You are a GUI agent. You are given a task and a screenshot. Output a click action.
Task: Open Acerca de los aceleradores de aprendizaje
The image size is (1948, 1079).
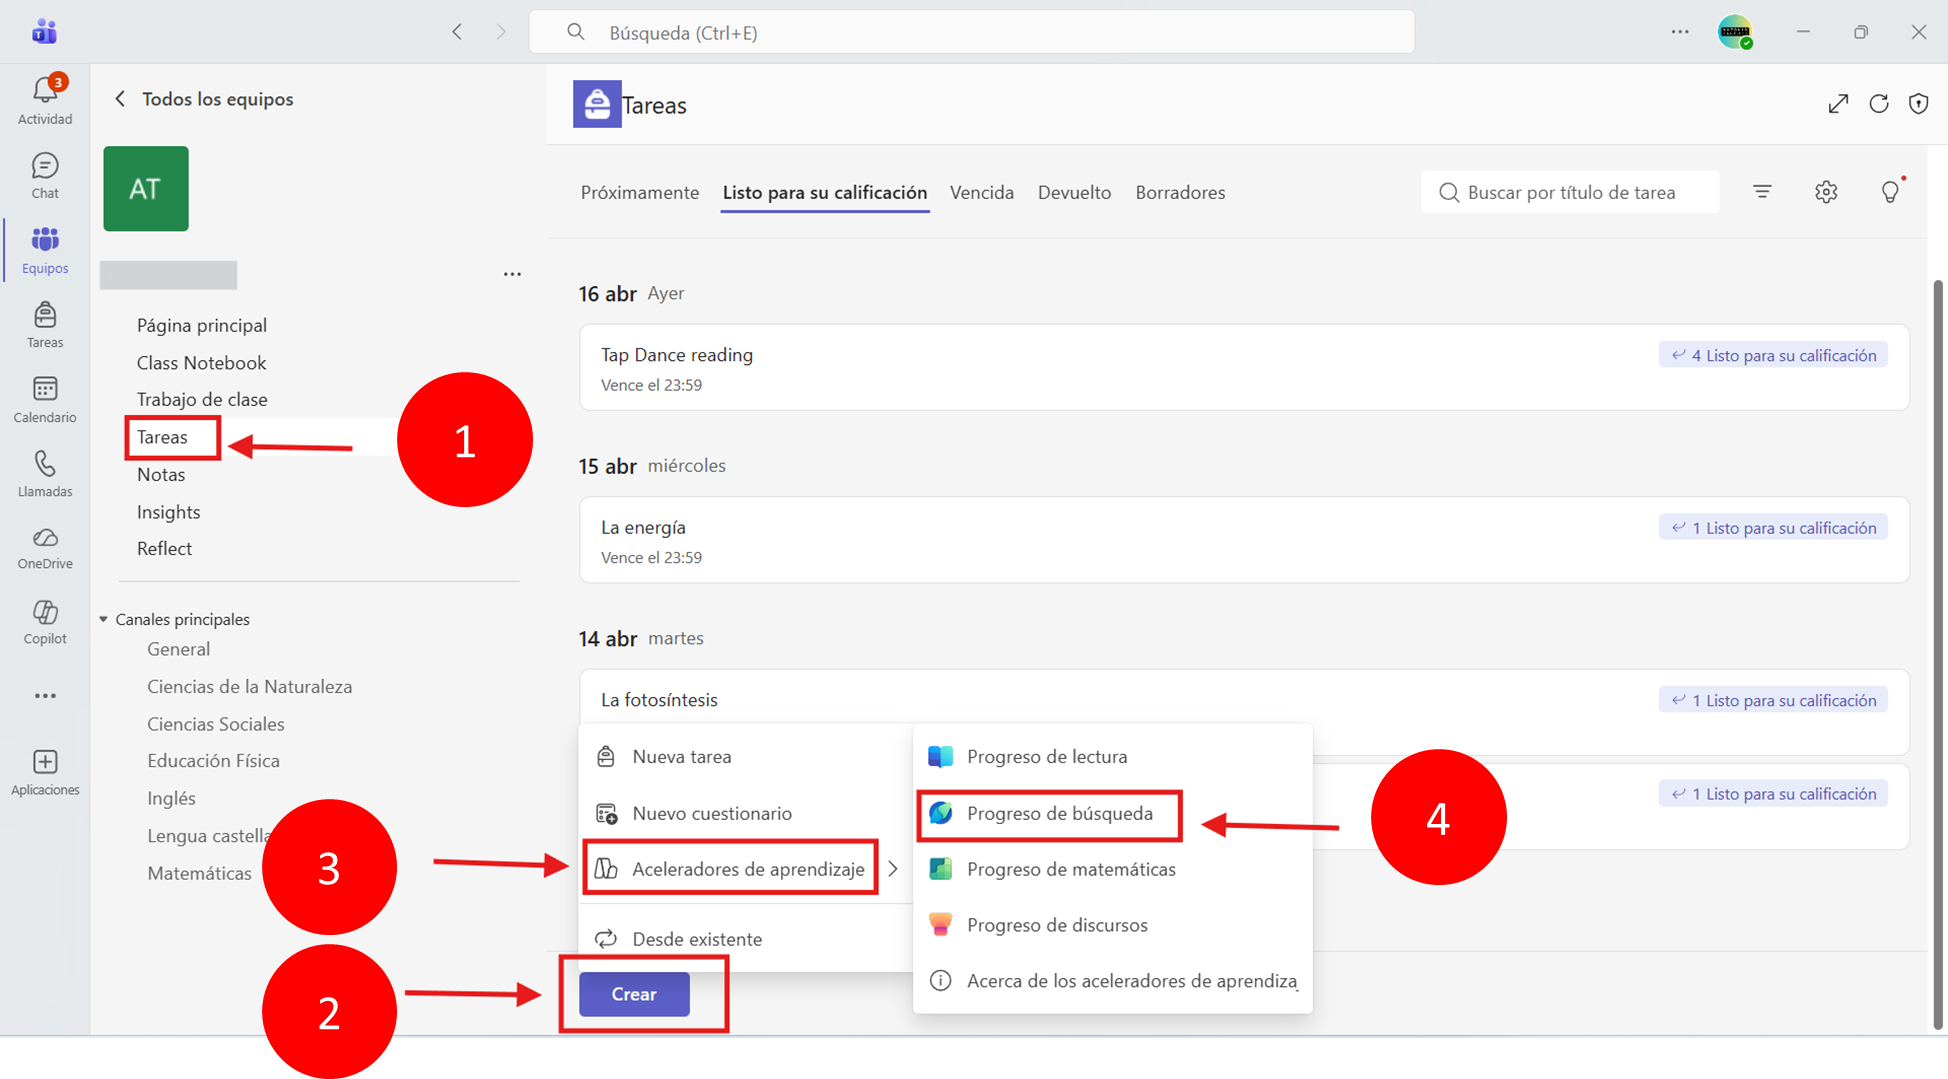click(x=1112, y=981)
